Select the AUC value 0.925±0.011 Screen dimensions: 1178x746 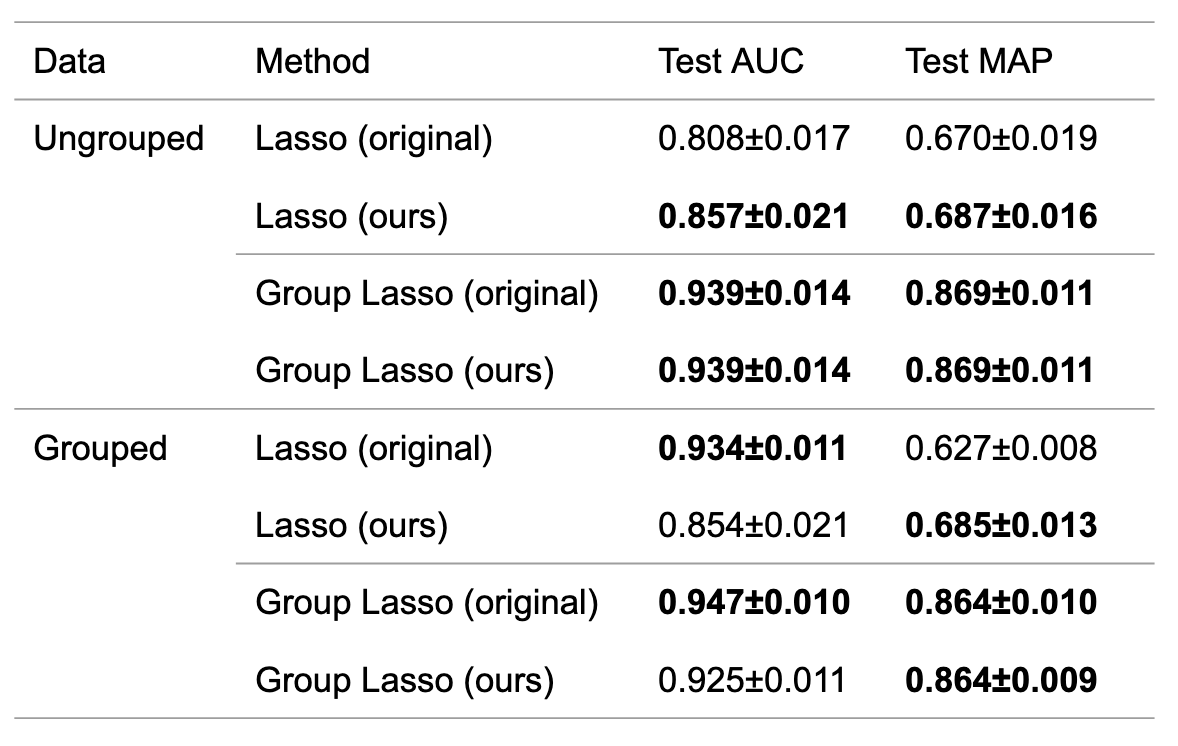(x=752, y=681)
